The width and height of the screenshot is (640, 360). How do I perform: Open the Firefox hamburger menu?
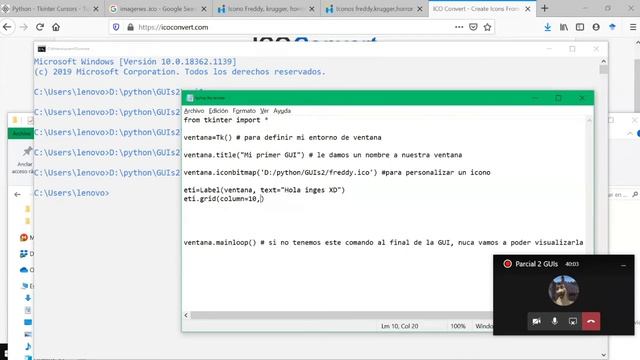click(633, 27)
